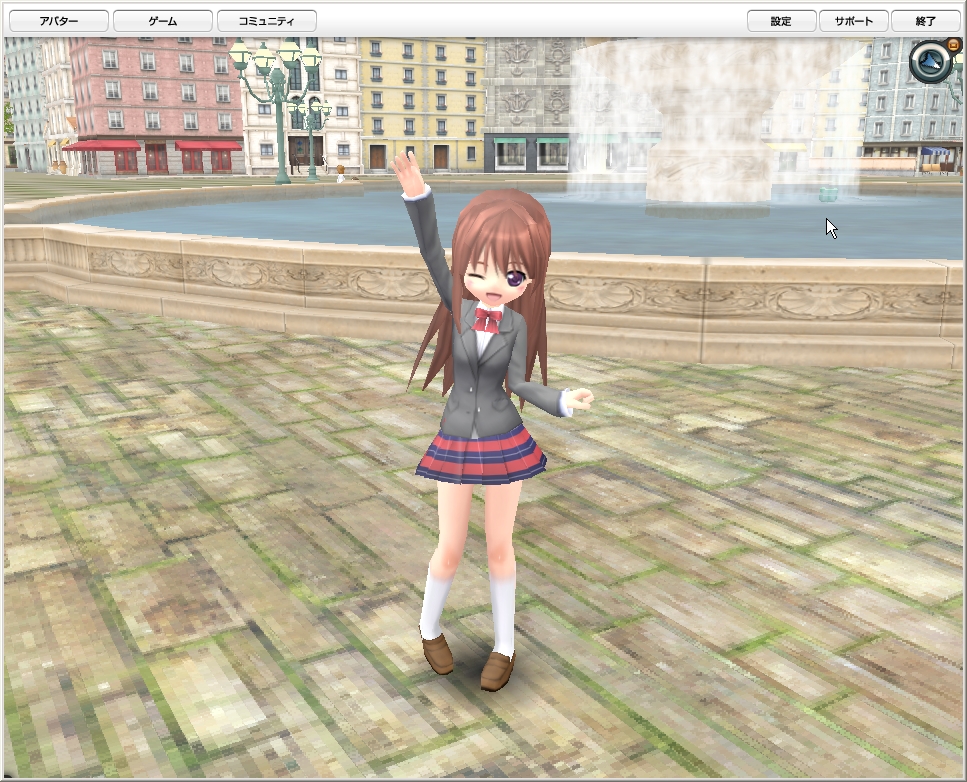The image size is (967, 782).
Task: Click the avatar's brown loafer shoe
Action: click(497, 671)
